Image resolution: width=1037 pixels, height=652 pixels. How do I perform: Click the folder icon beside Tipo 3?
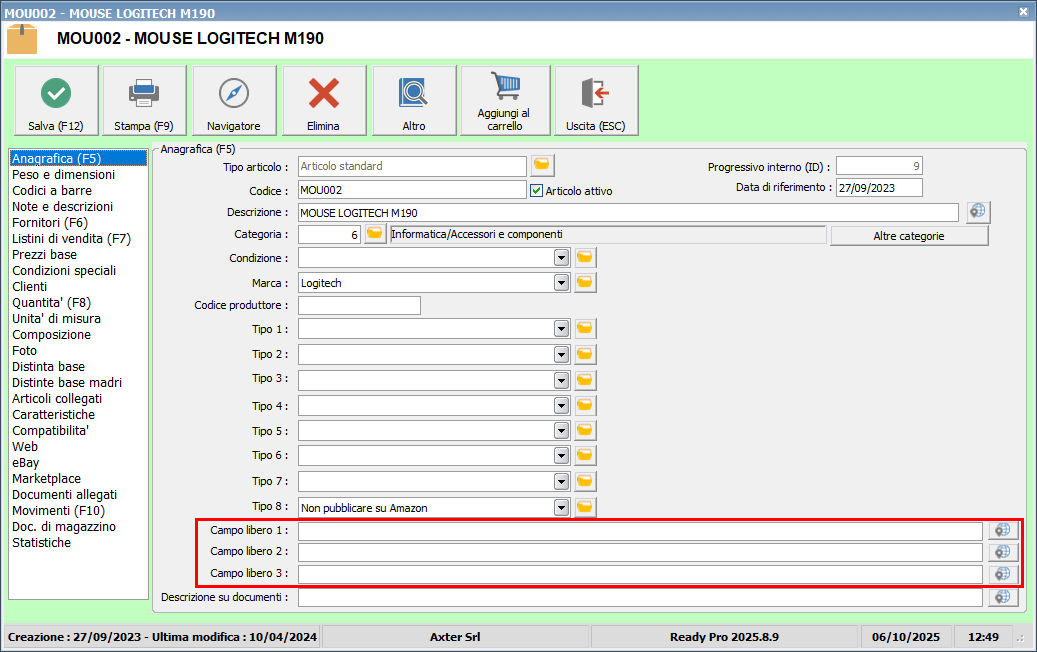585,380
